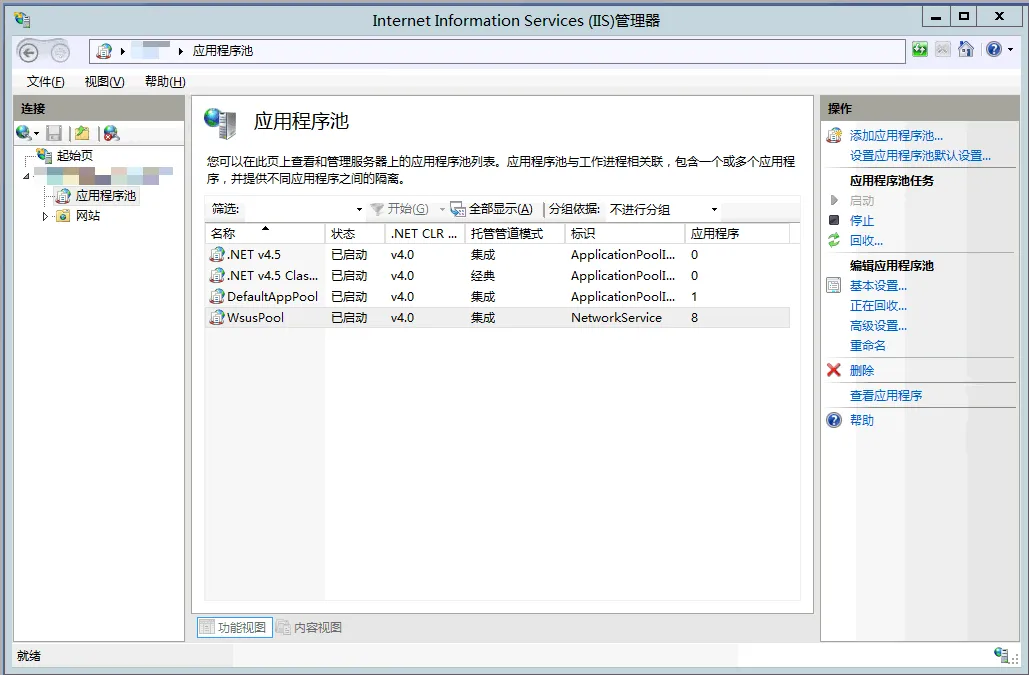Switch to the 功能视图 features view tab

234,627
